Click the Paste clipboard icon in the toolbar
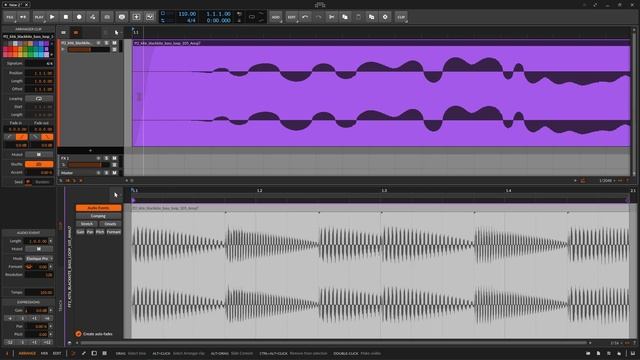640x360 pixels. [358, 17]
